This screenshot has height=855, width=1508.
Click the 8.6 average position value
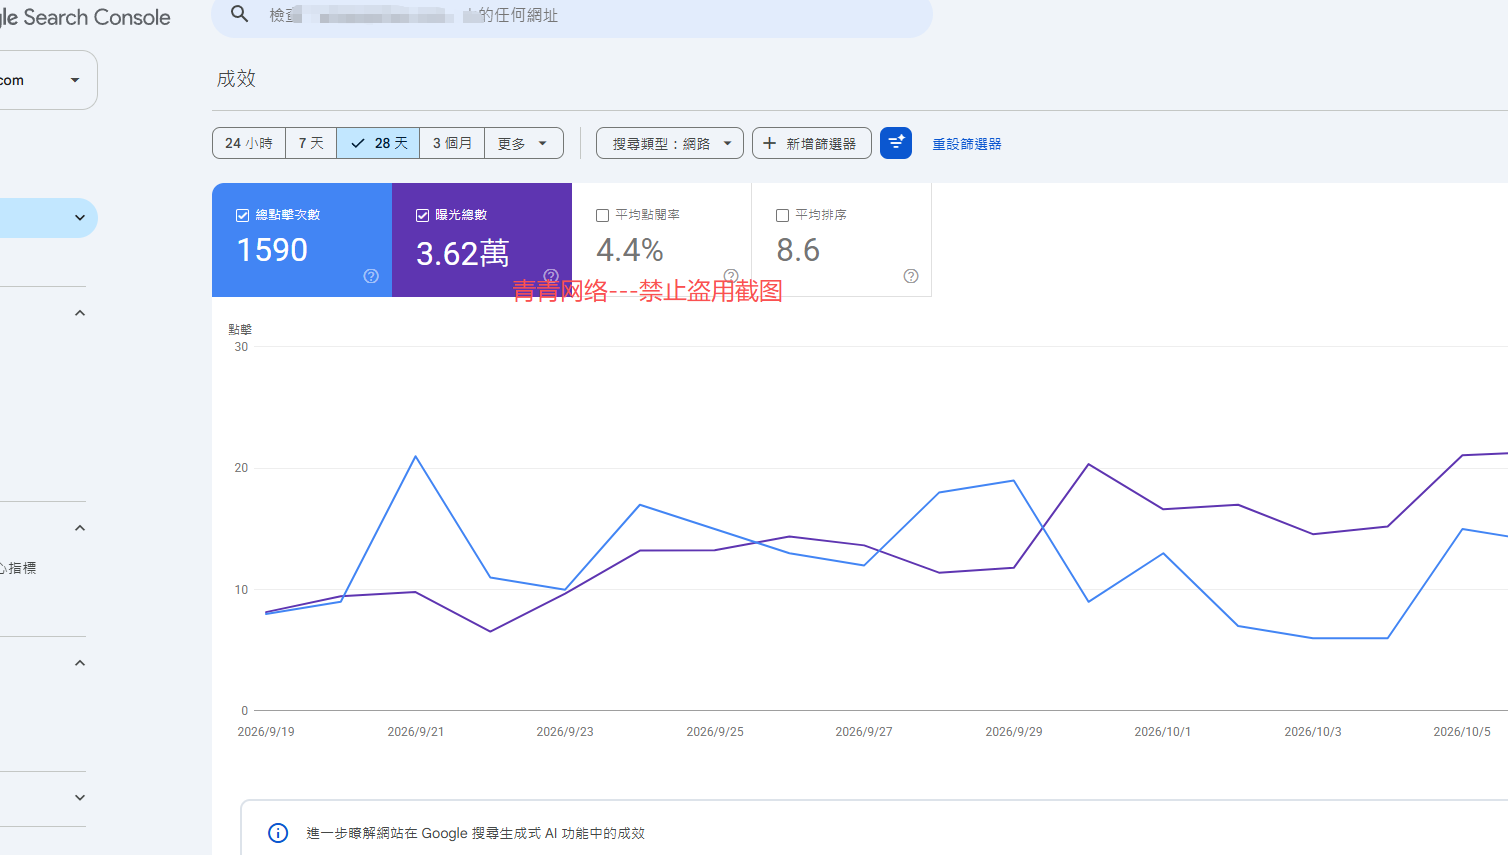tap(798, 250)
